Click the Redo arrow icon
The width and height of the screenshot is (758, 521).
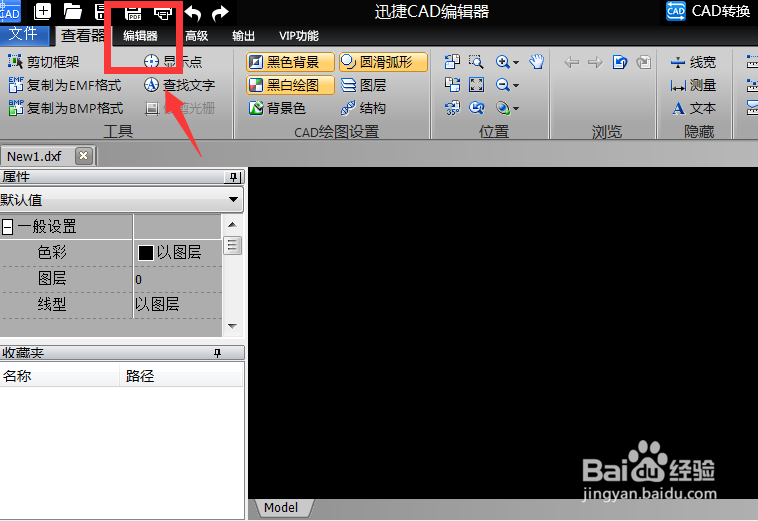220,13
